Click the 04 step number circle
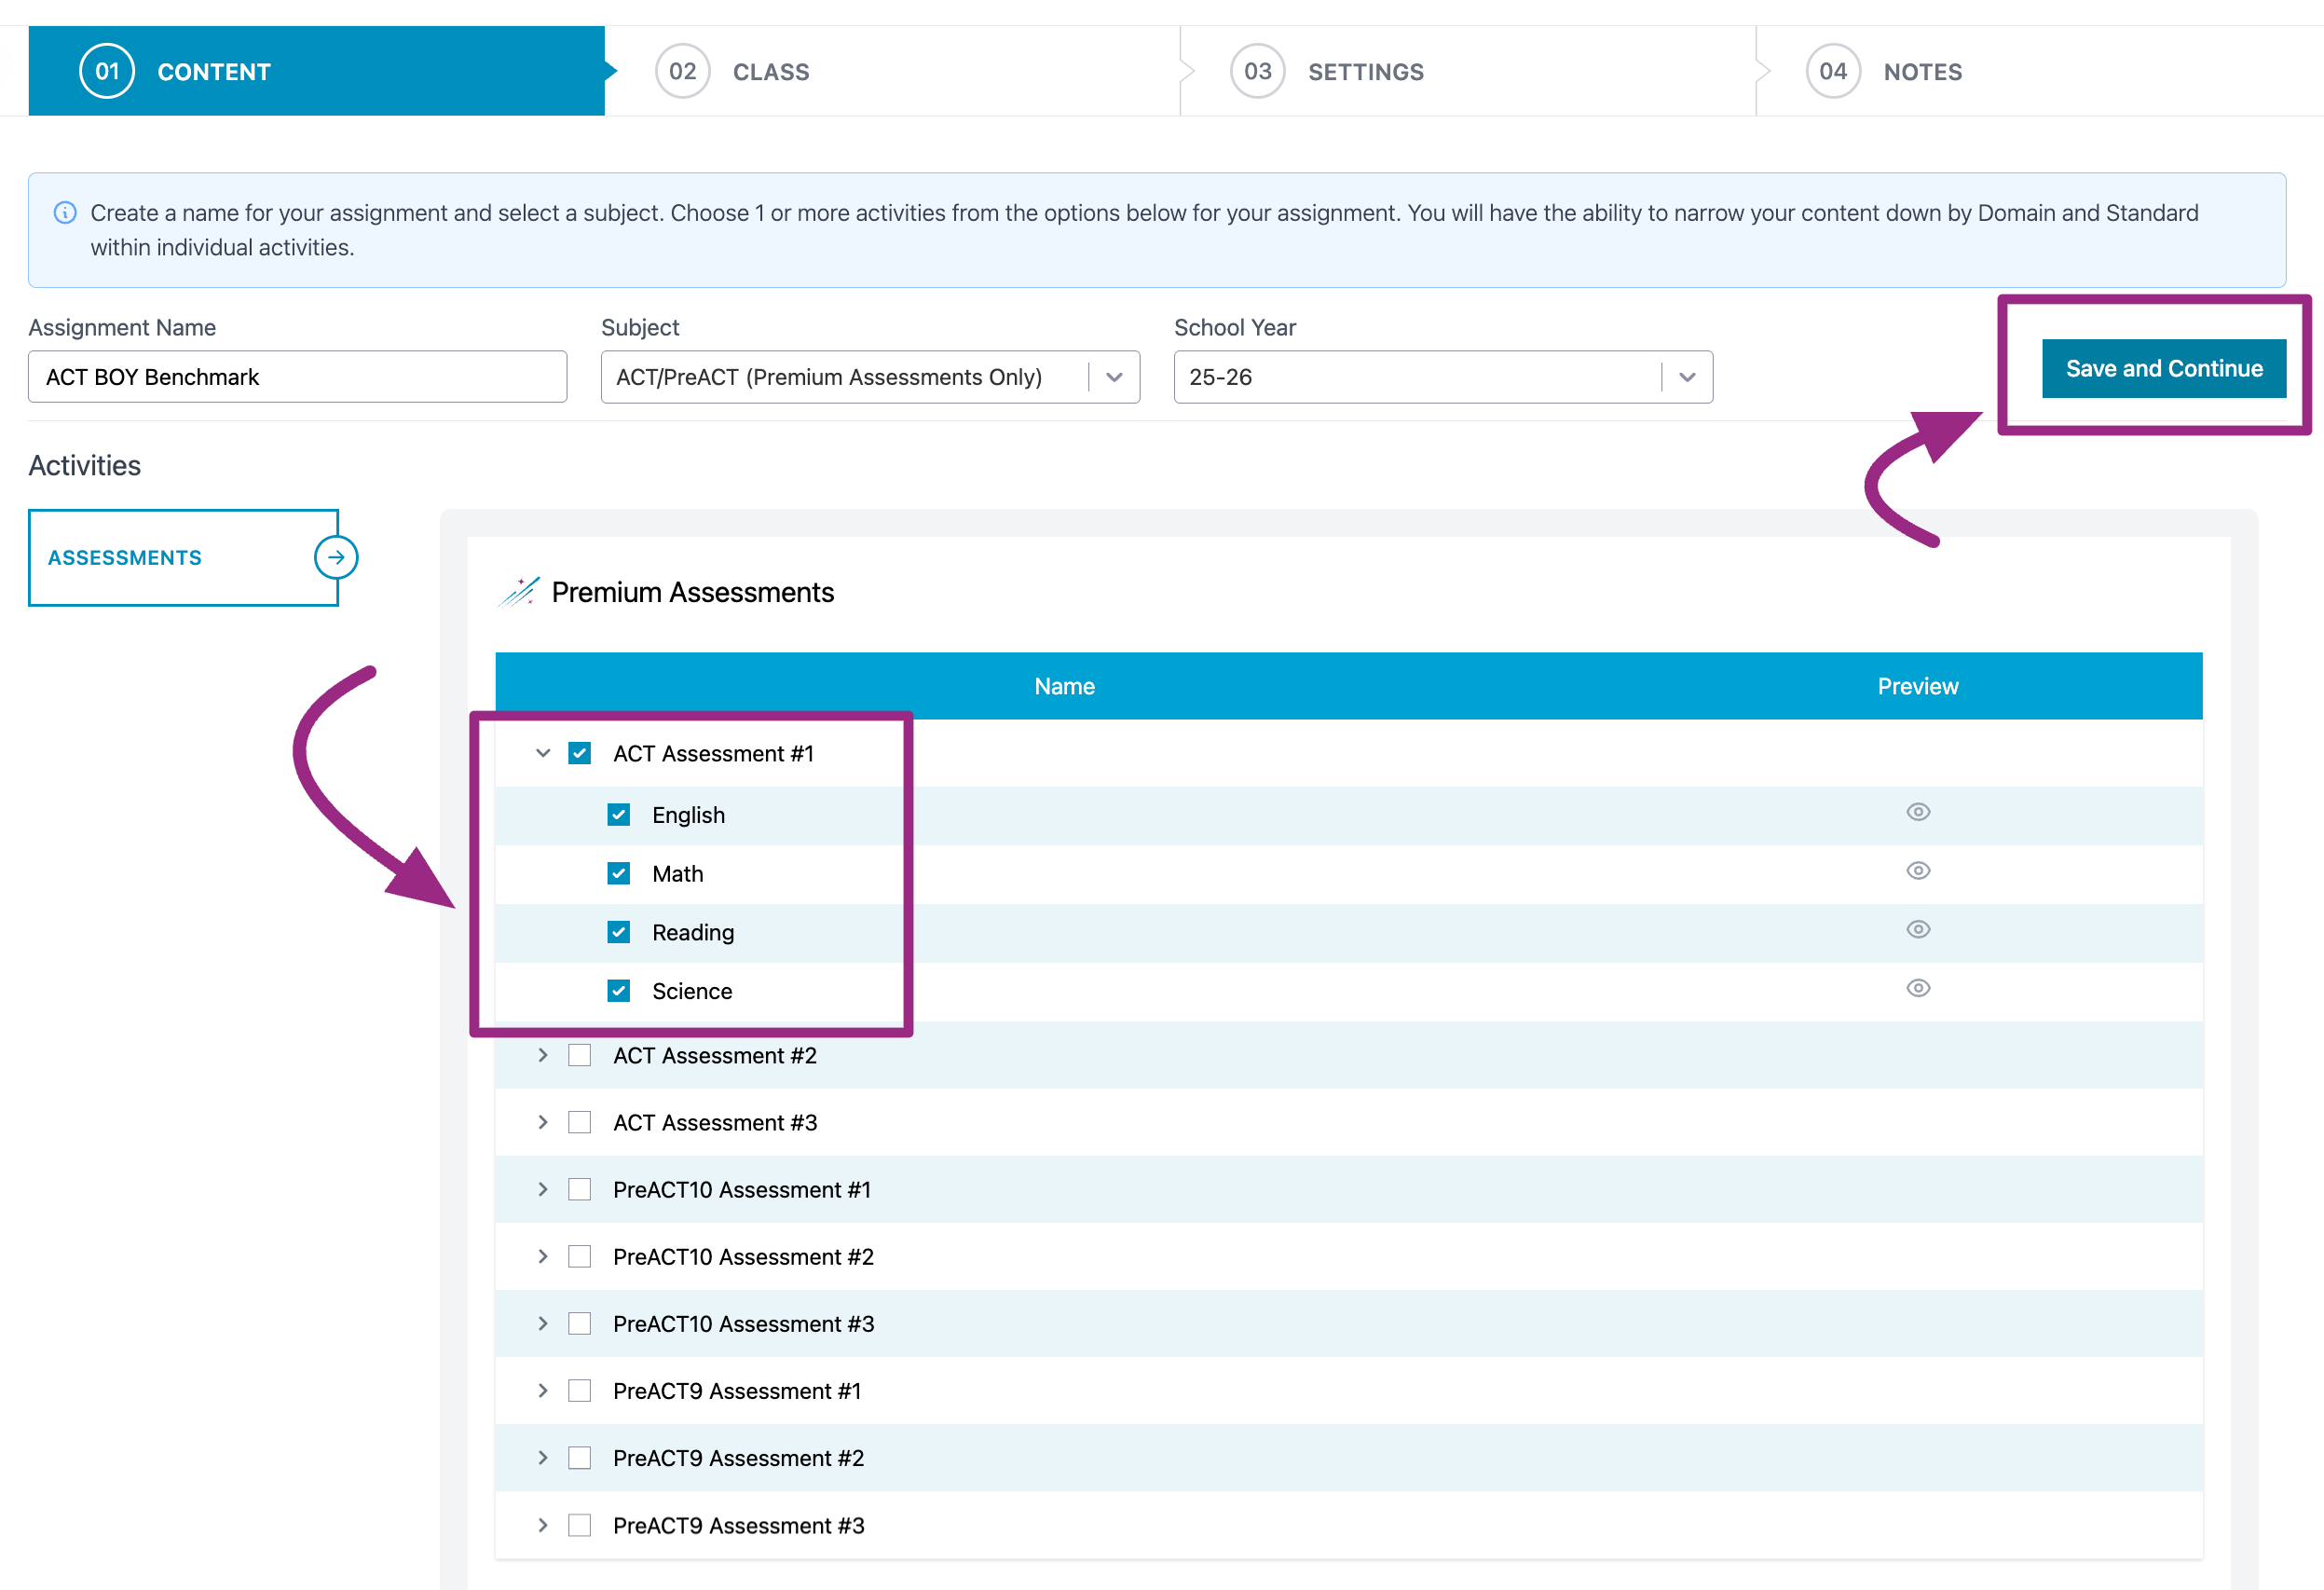This screenshot has height=1590, width=2324. 1832,71
